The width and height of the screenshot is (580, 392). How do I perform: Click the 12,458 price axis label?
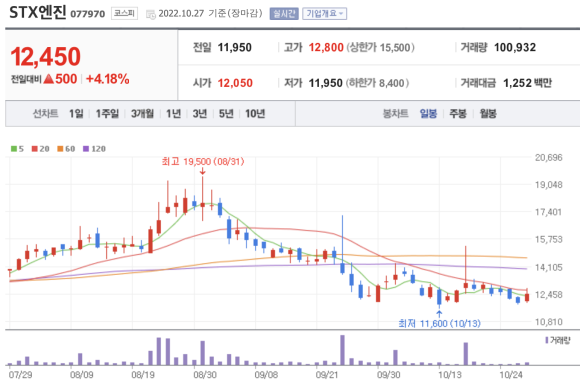click(549, 295)
